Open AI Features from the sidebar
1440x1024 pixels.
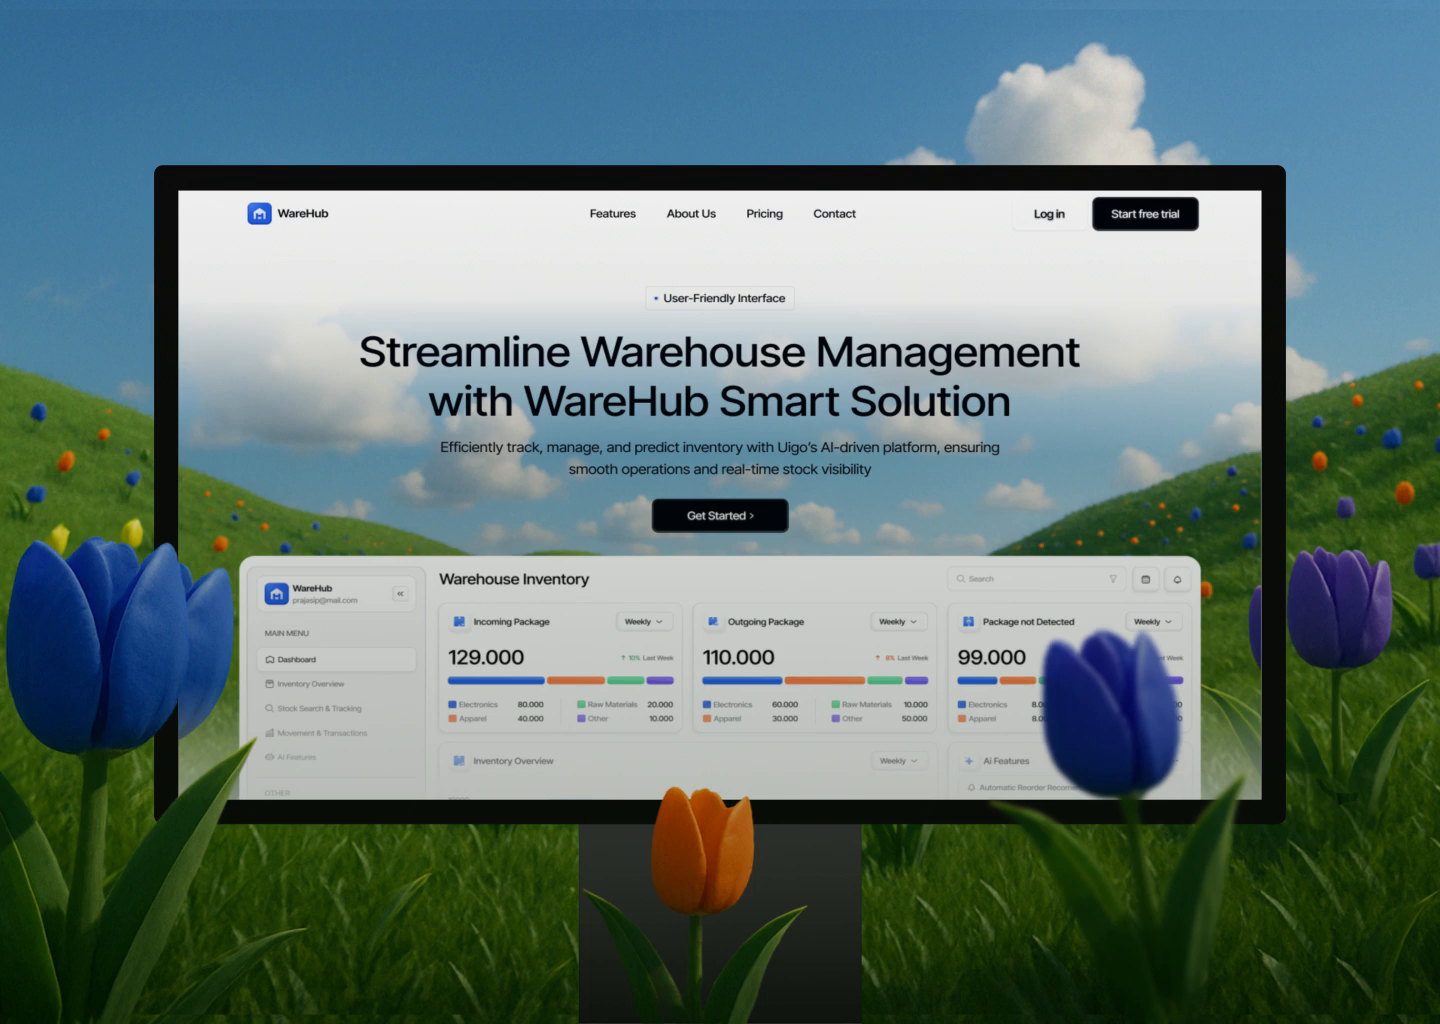pos(296,757)
